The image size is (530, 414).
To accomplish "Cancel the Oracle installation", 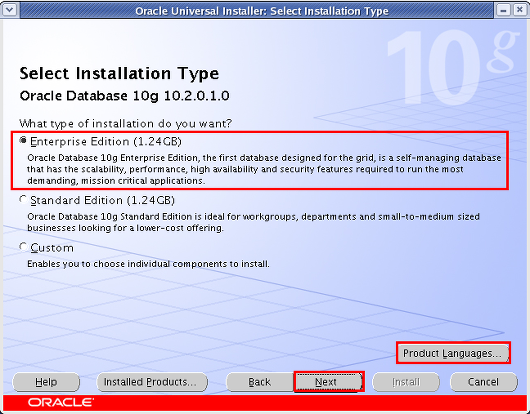I will click(x=483, y=382).
